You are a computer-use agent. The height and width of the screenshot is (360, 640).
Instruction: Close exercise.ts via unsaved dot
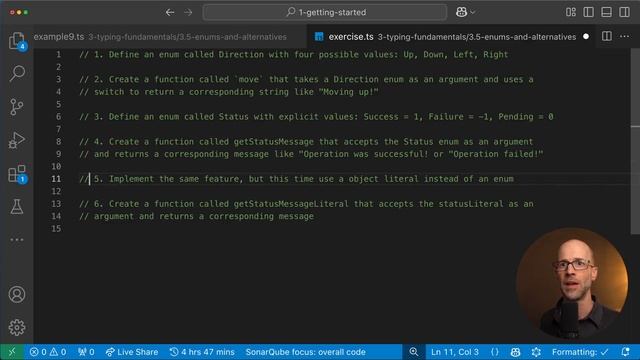pos(586,37)
